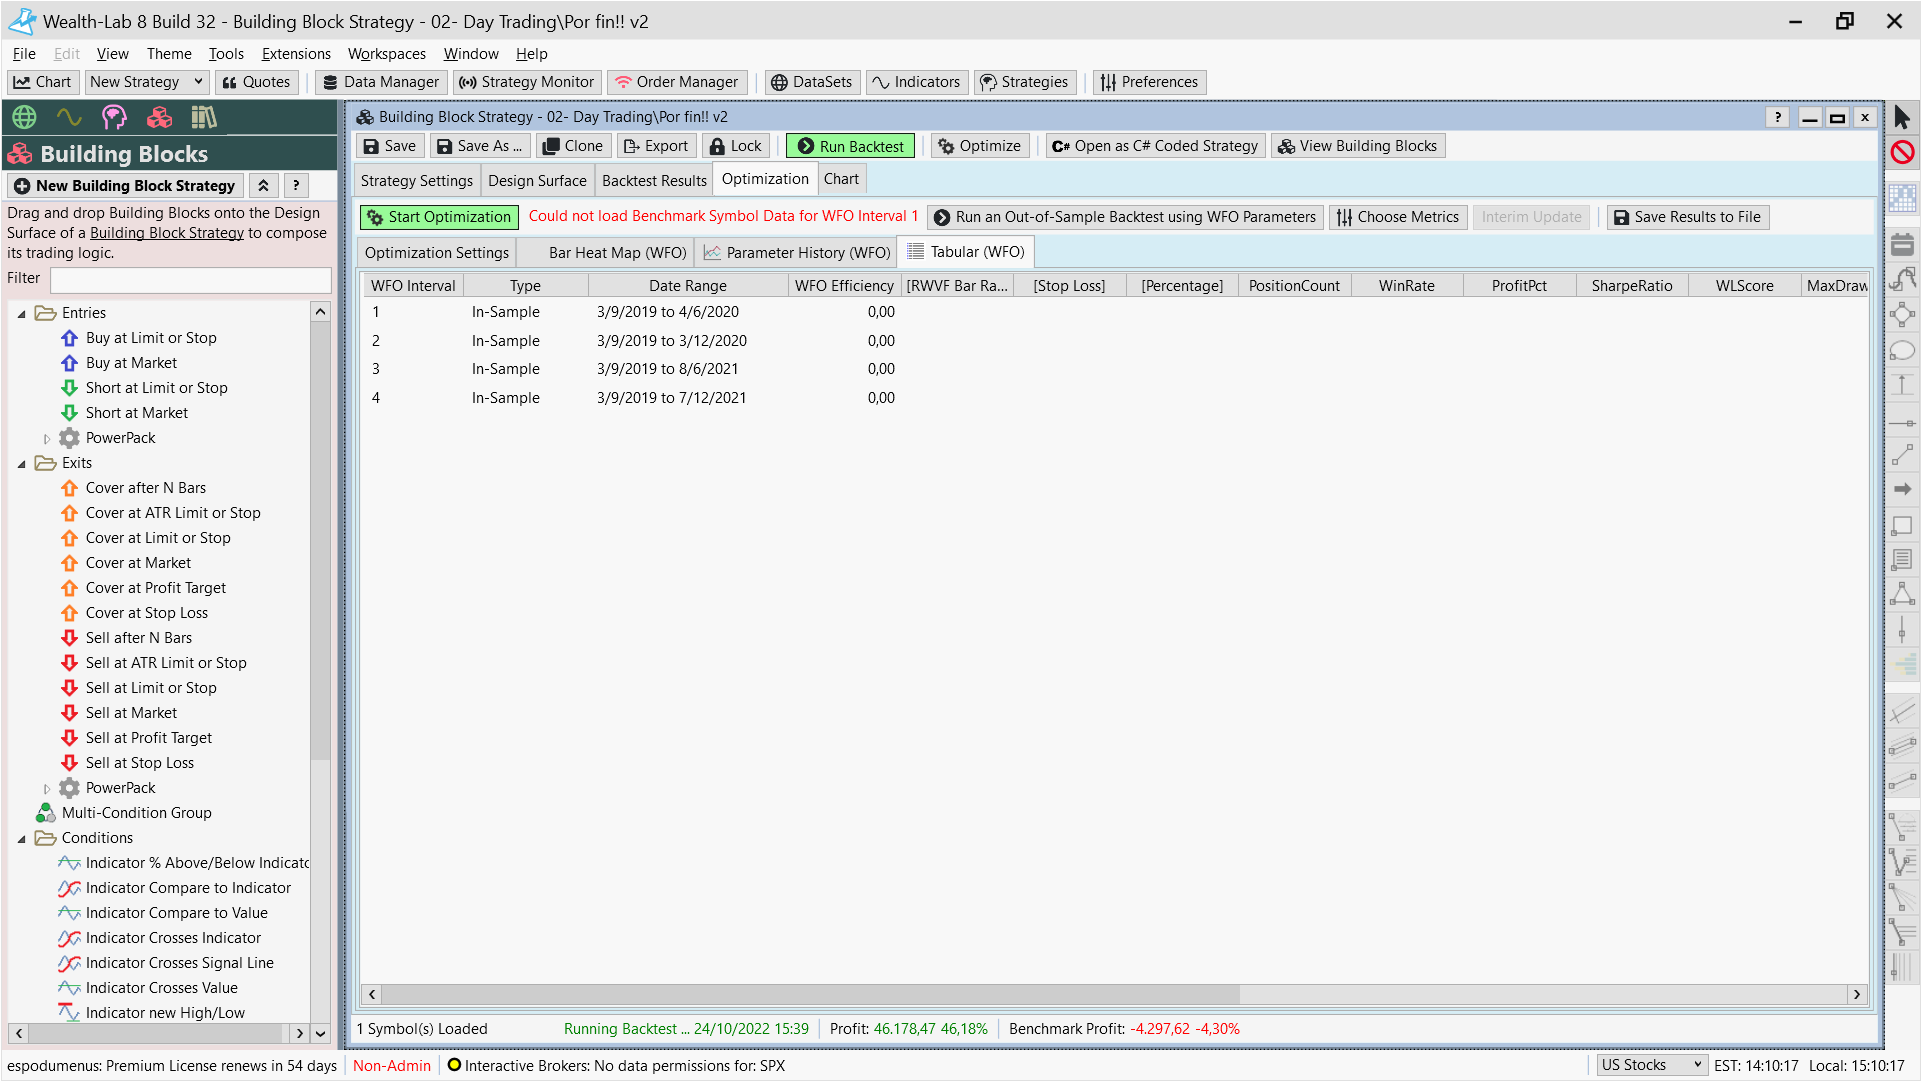Follow the Building Block Strategy link
The width and height of the screenshot is (1922, 1082).
click(167, 233)
